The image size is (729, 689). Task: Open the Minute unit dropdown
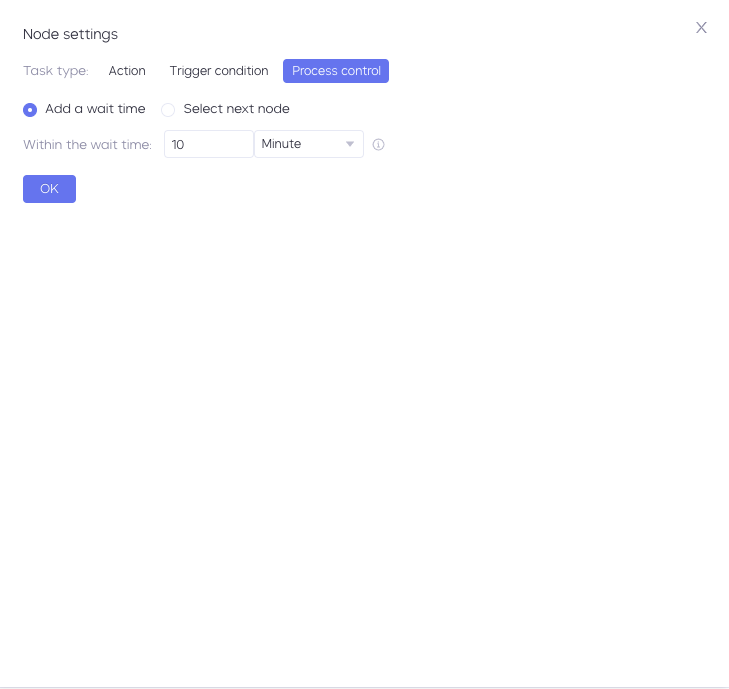tap(309, 144)
